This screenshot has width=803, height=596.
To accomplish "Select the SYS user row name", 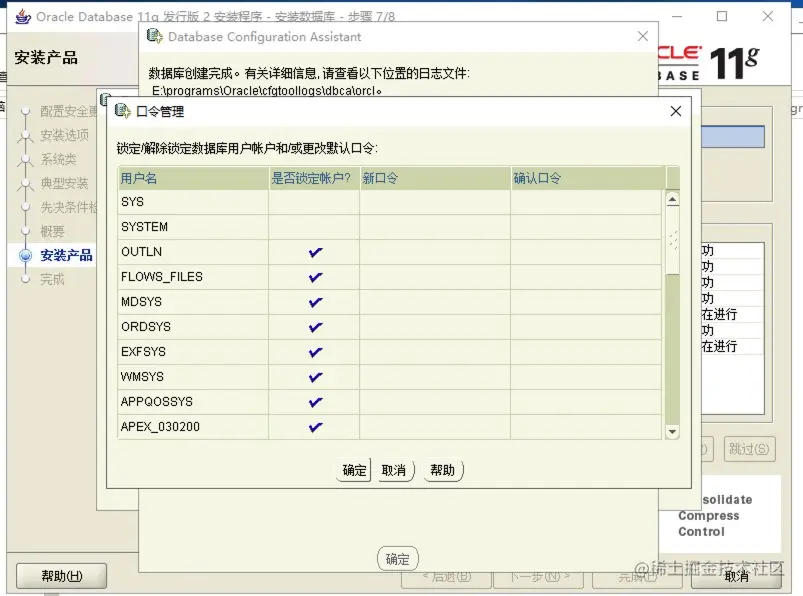I will 132,202.
